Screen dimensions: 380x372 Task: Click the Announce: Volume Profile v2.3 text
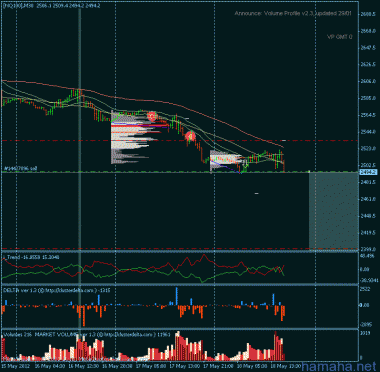(x=293, y=13)
